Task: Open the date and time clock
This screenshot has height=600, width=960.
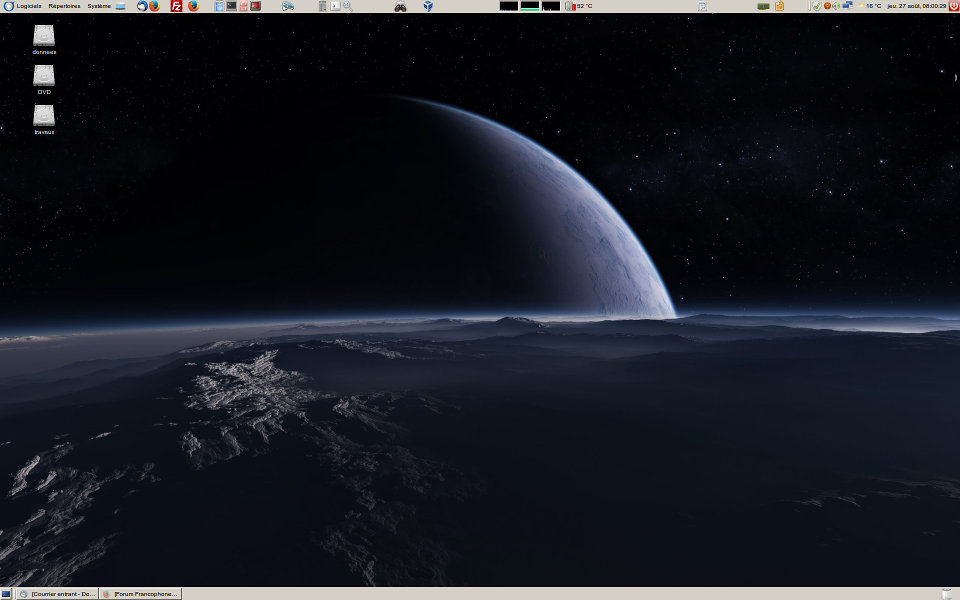Action: click(x=917, y=6)
